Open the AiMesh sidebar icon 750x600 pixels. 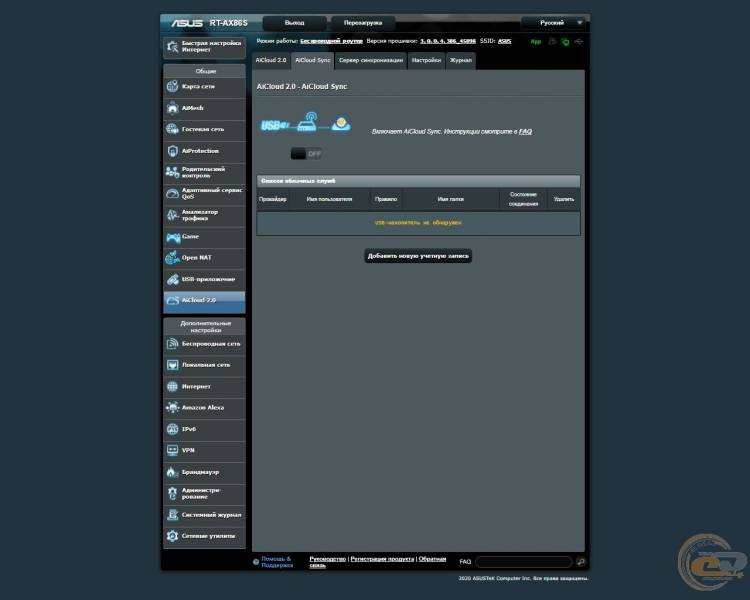tap(172, 108)
